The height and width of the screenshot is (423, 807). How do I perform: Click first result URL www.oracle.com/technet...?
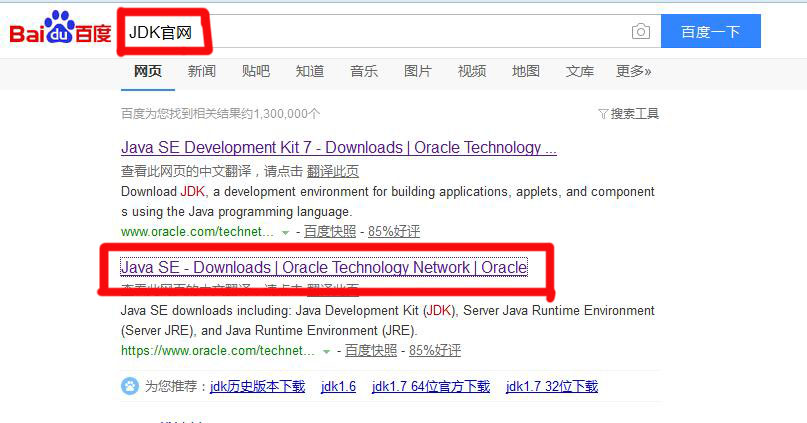coord(198,232)
